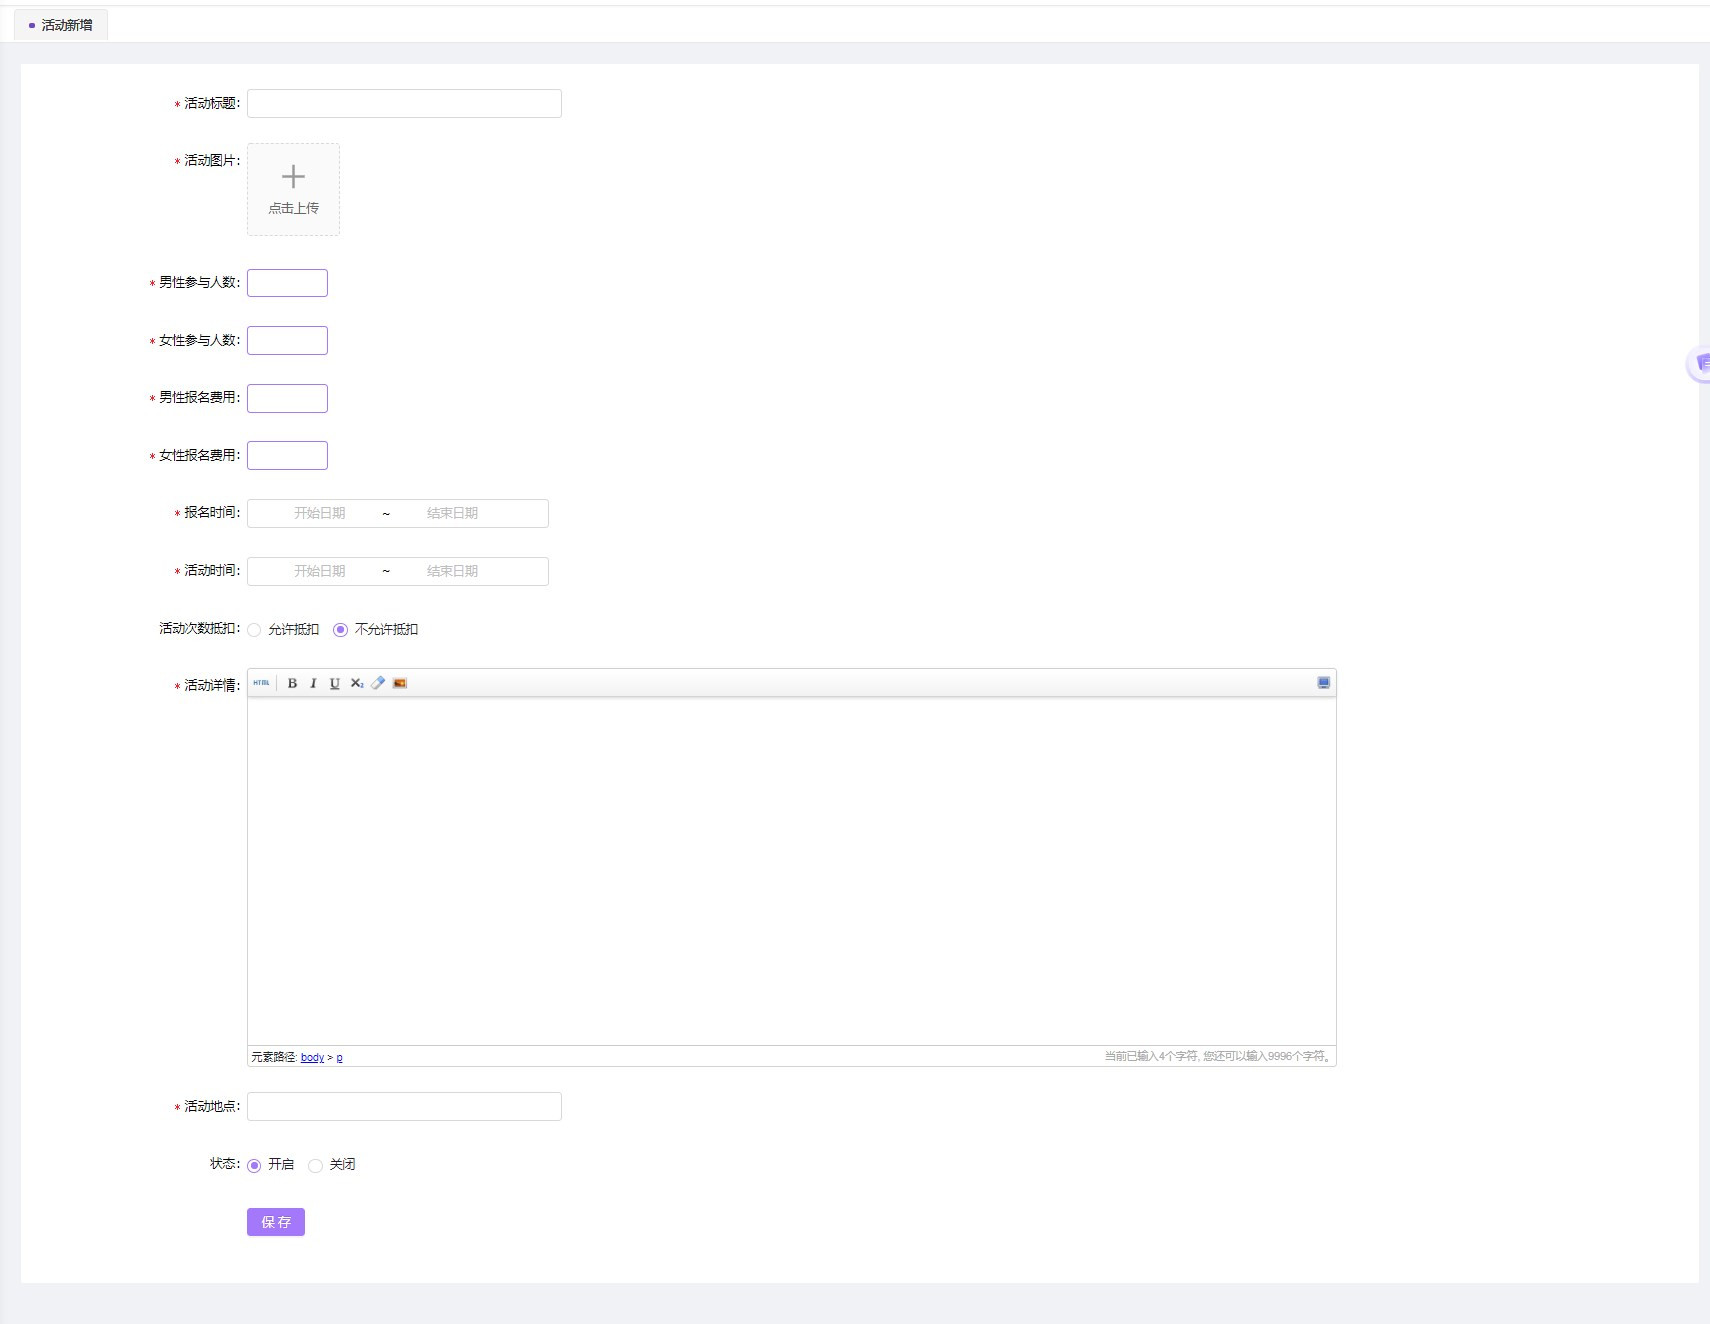The width and height of the screenshot is (1710, 1324).
Task: Focus the 男性报名费用 input field
Action: tap(287, 398)
